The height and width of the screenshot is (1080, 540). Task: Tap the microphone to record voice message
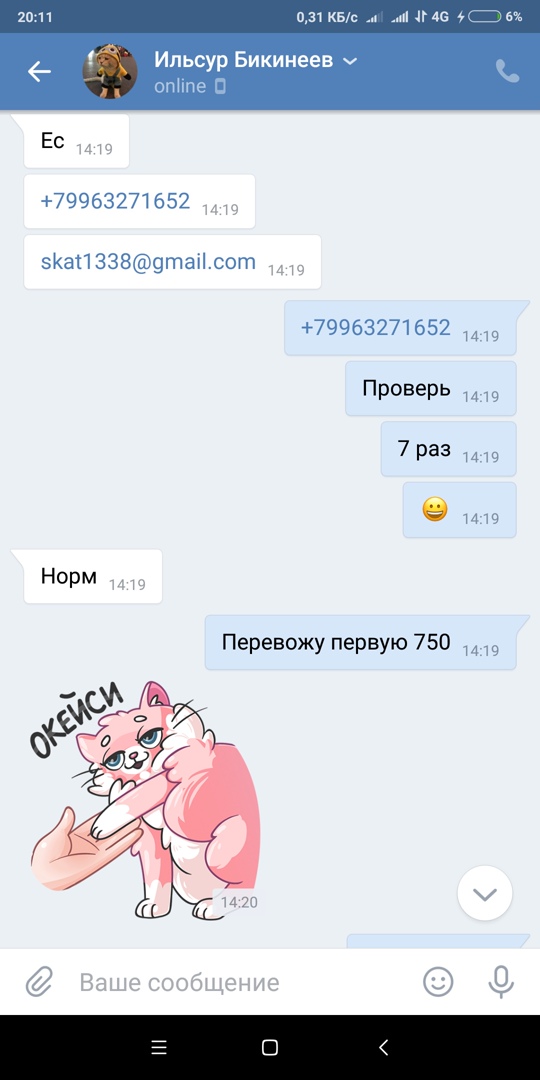click(x=501, y=982)
